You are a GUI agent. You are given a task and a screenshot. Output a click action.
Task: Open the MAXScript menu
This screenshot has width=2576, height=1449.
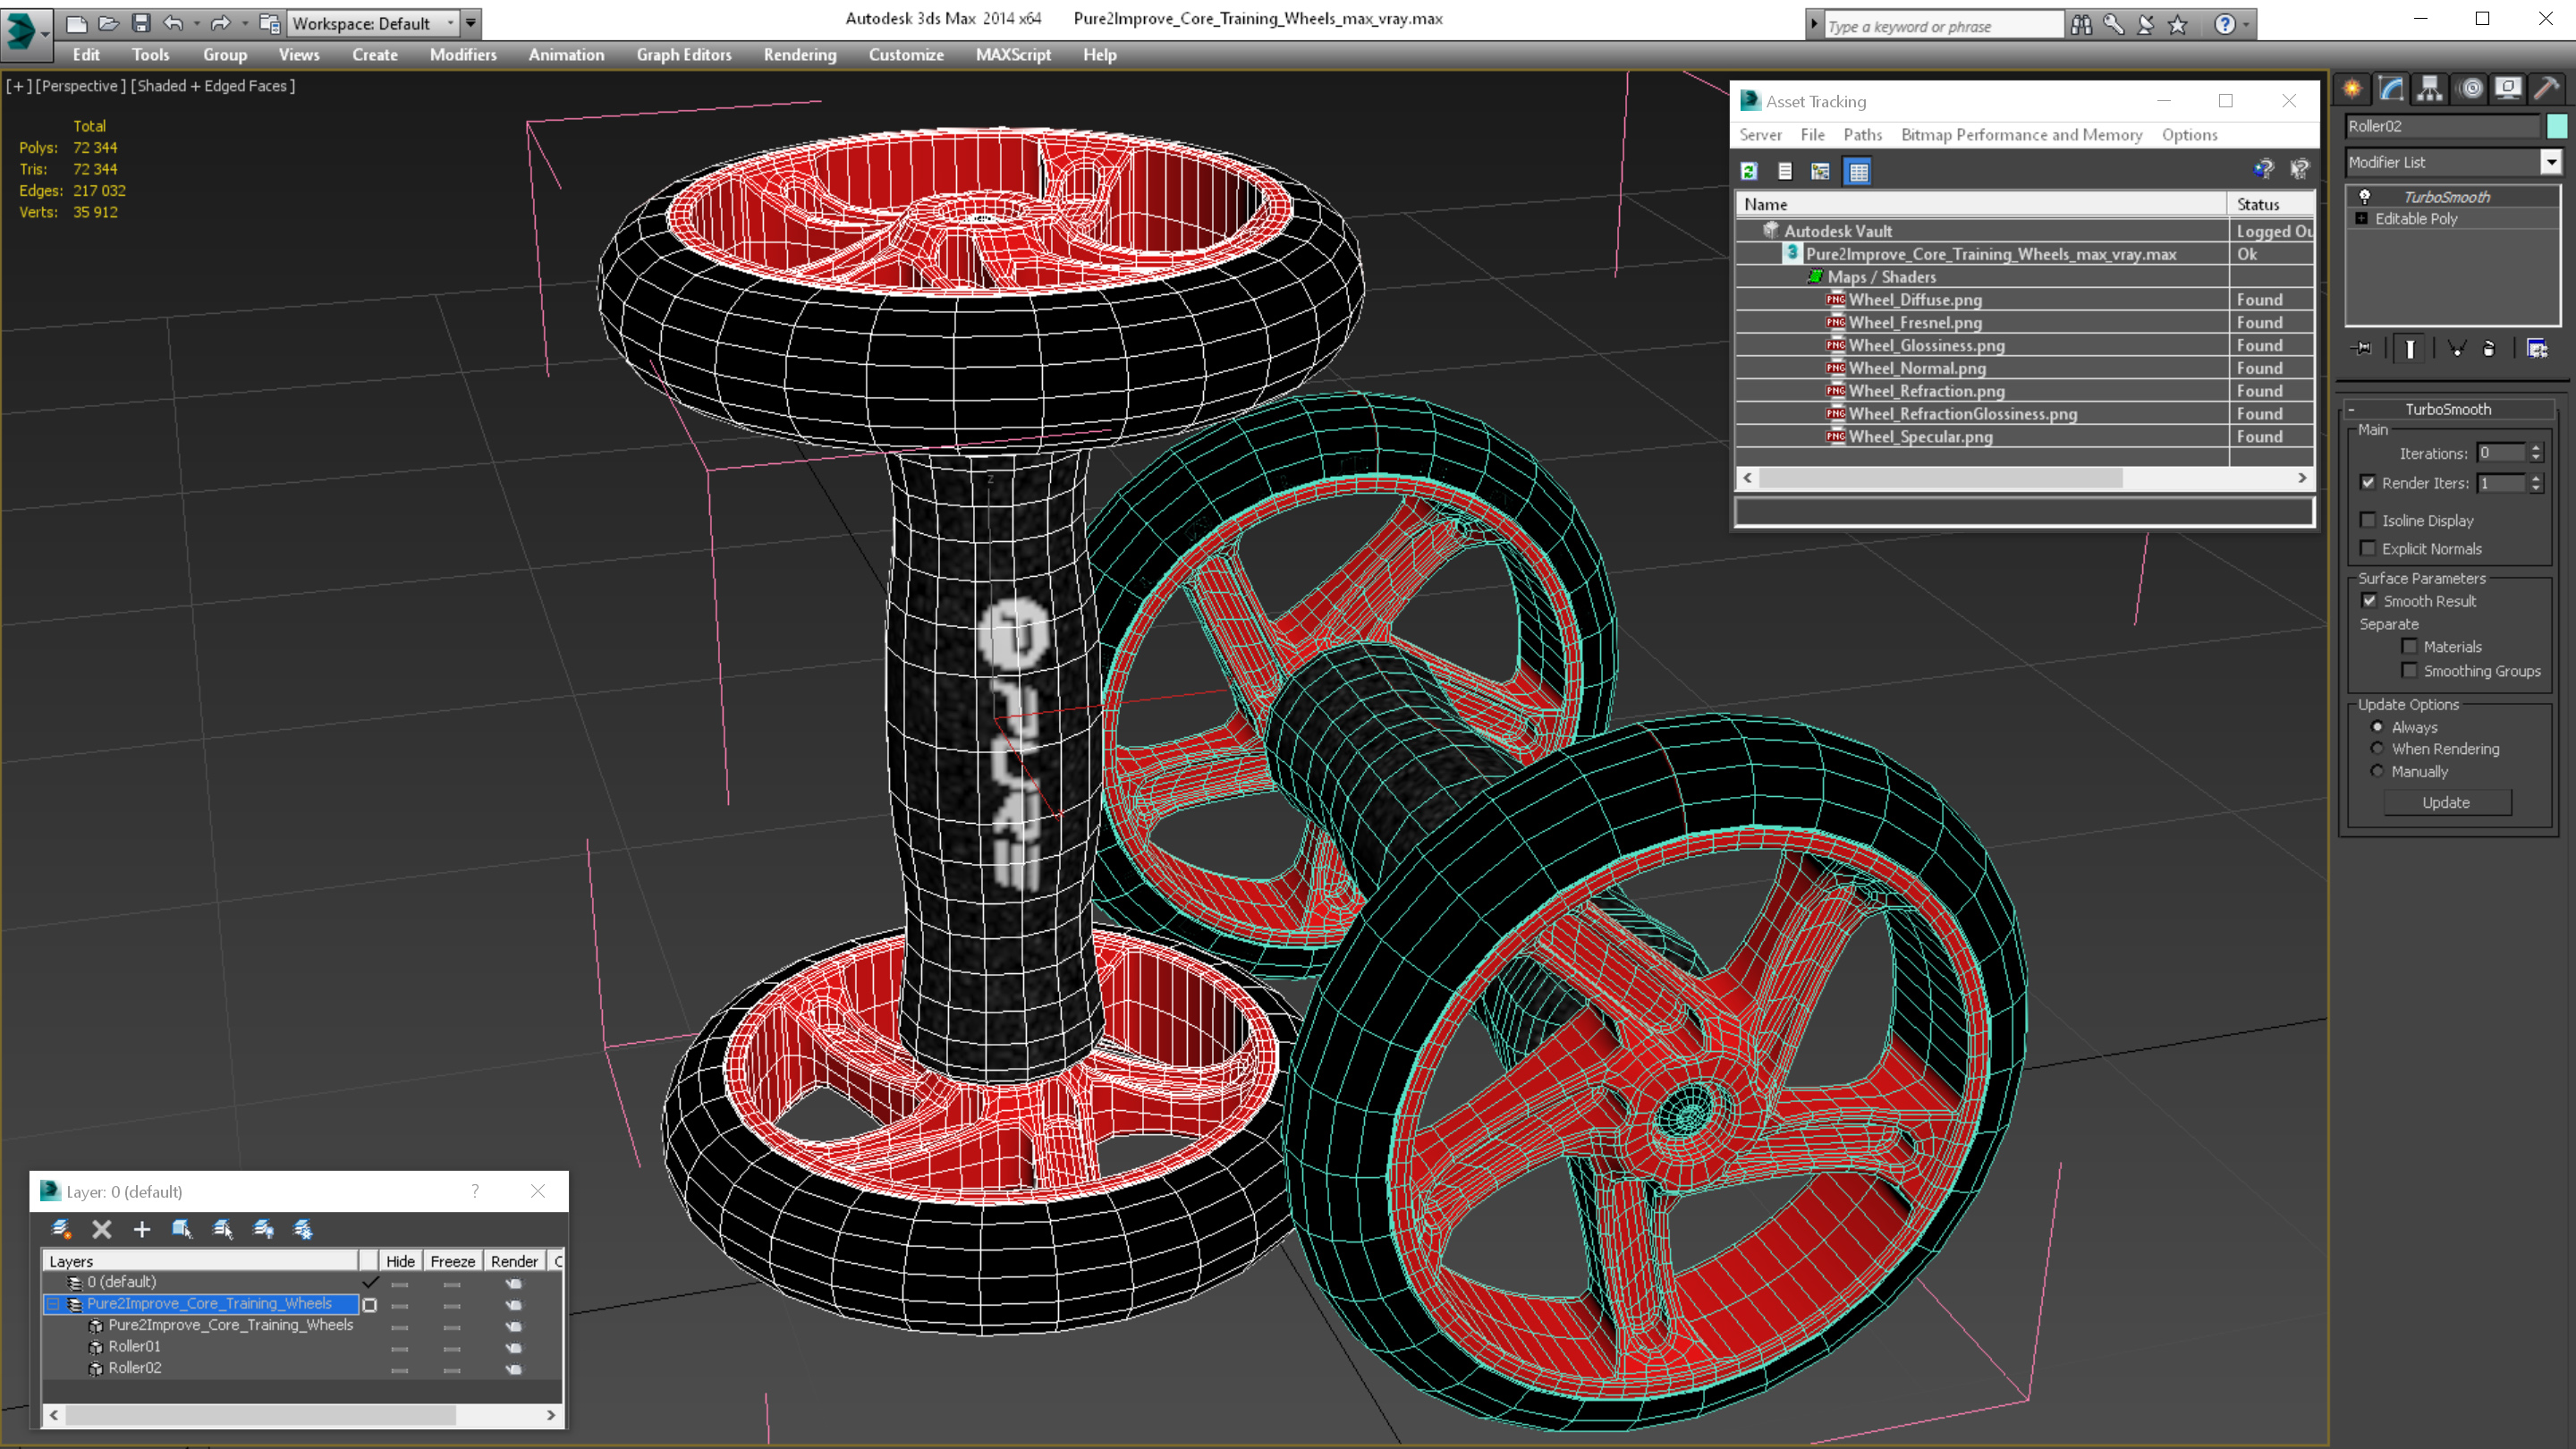(1013, 55)
